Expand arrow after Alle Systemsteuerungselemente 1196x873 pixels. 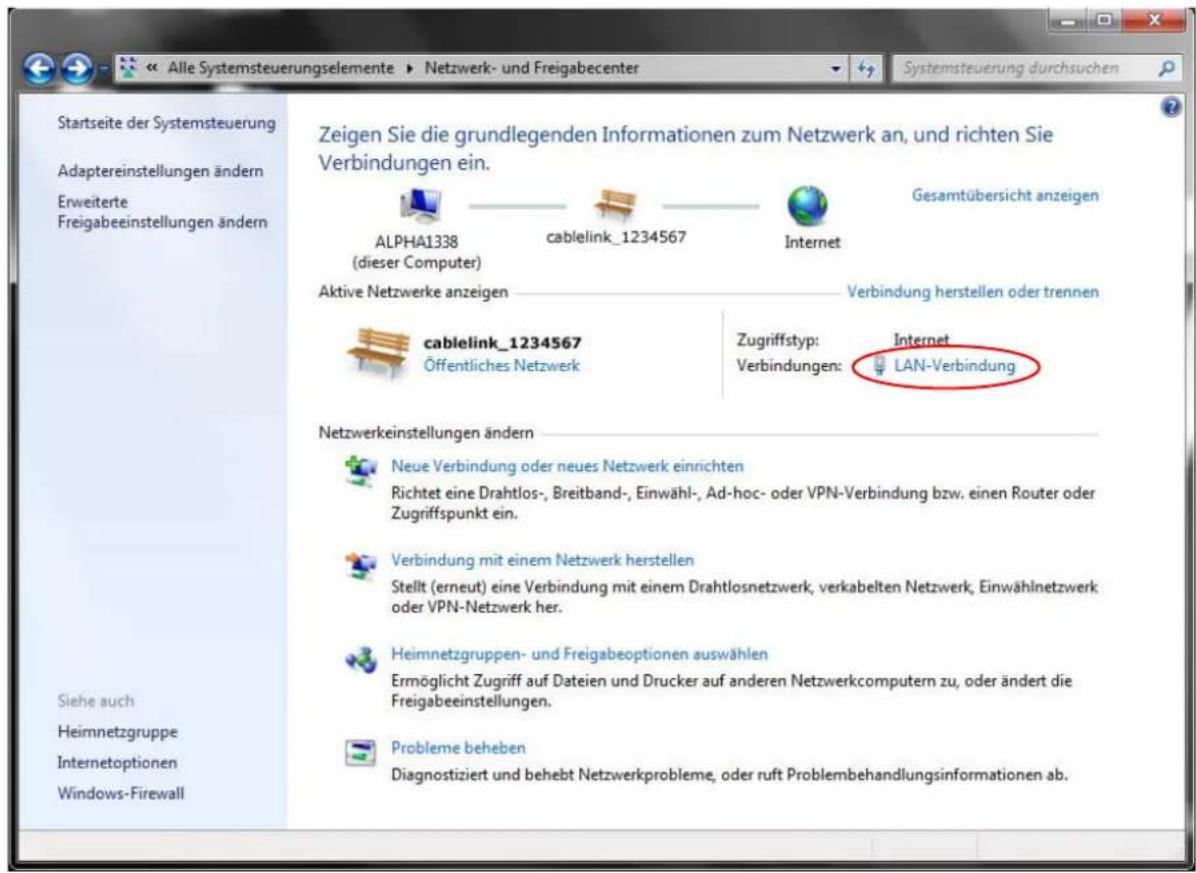coord(410,69)
